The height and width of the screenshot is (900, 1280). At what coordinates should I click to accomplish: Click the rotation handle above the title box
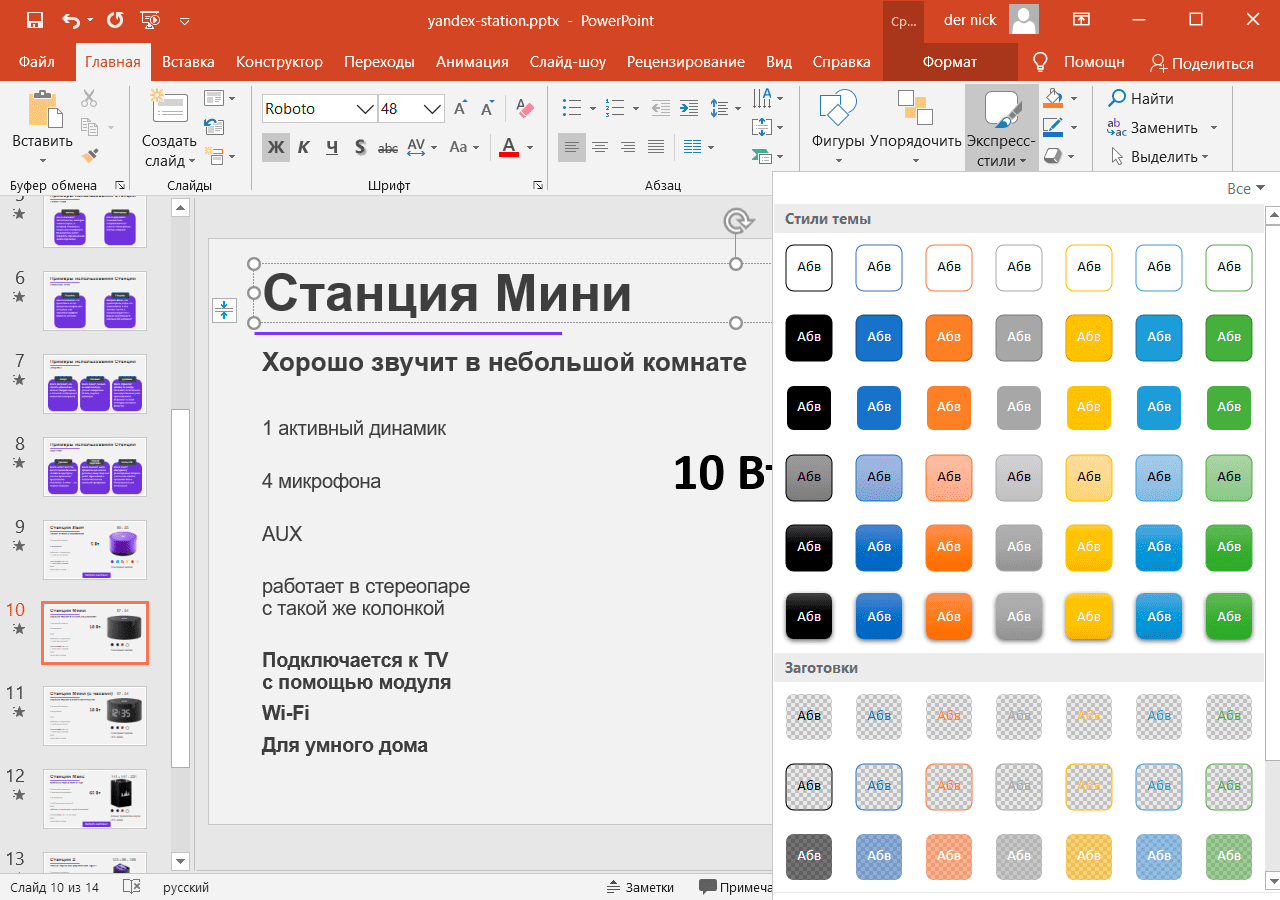coord(736,220)
